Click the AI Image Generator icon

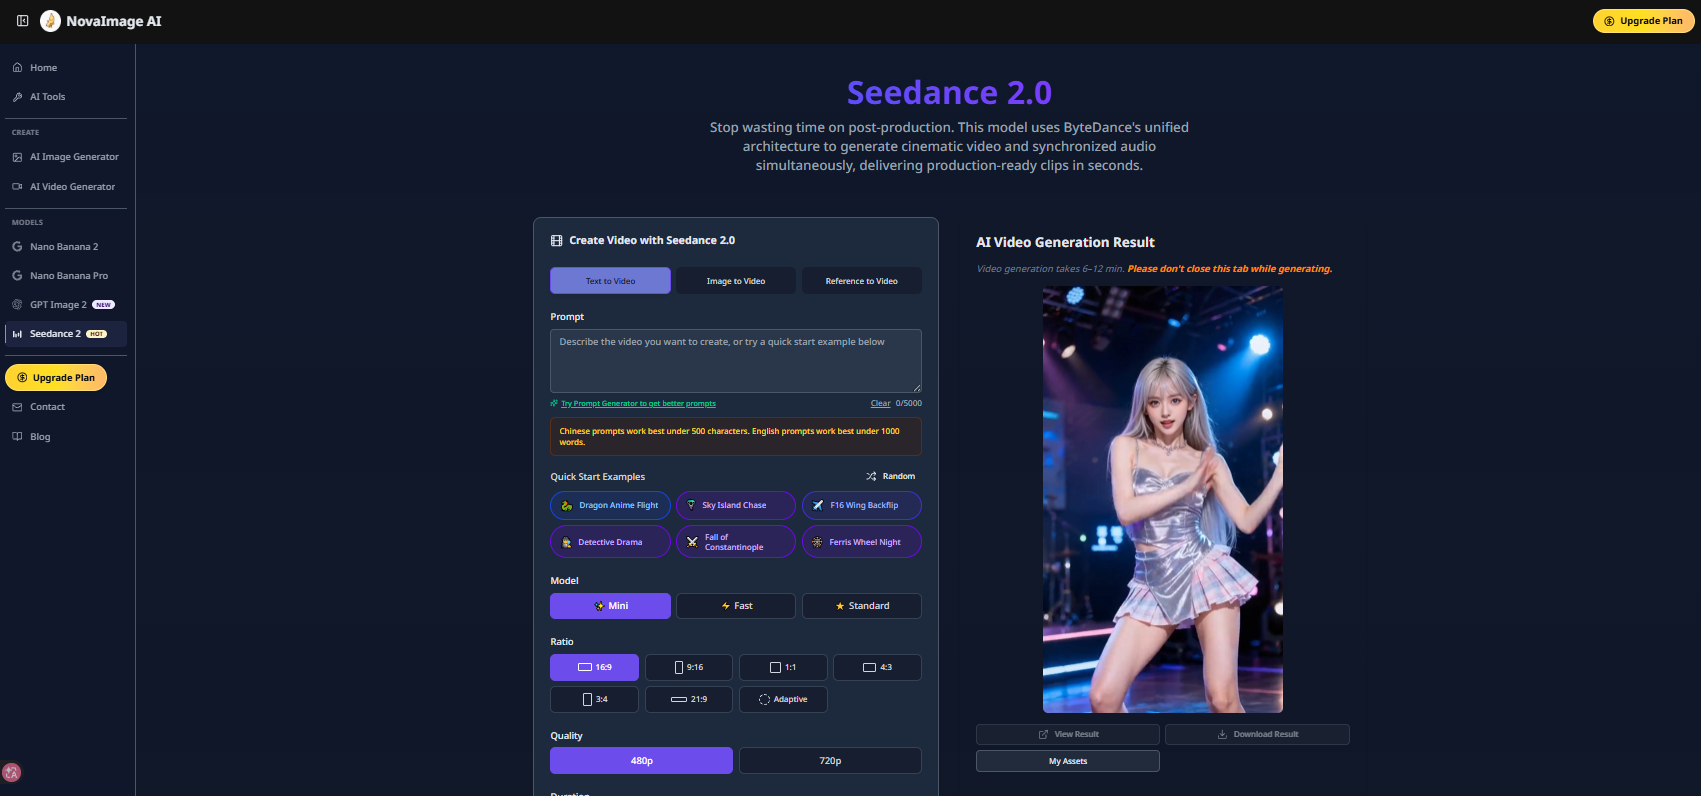pos(17,157)
